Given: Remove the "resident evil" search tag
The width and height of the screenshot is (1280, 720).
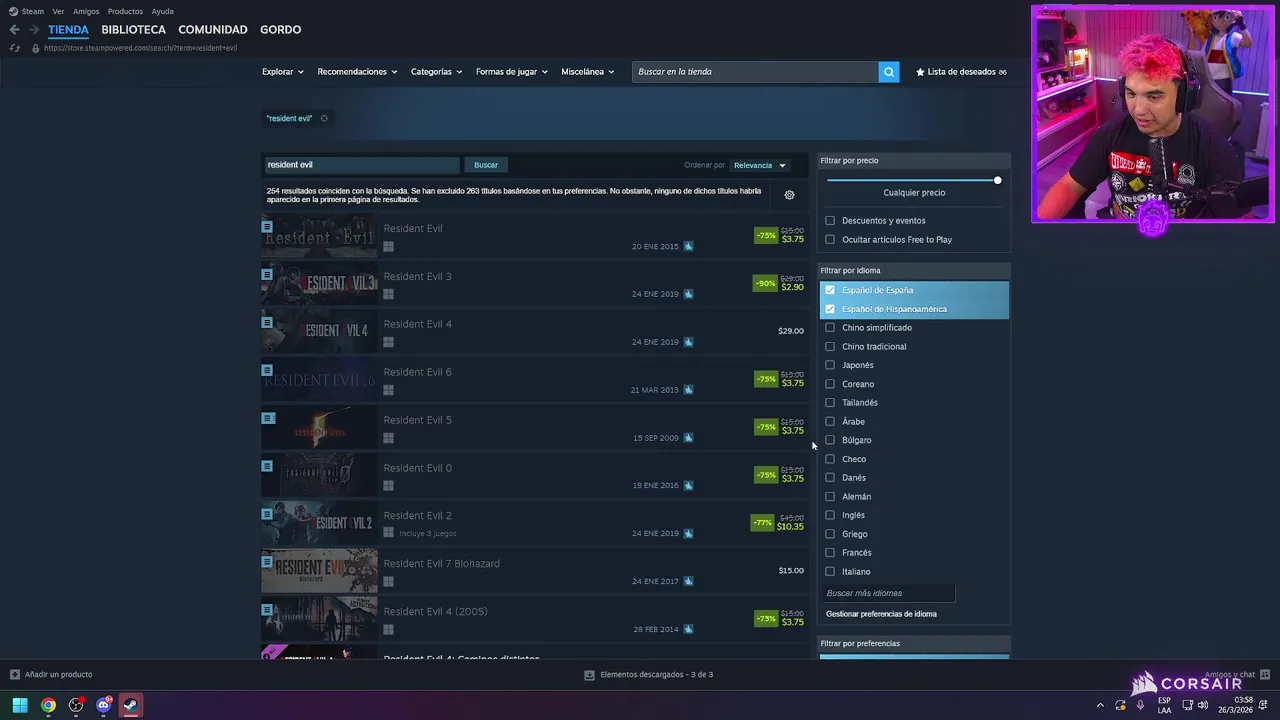Looking at the screenshot, I should 324,118.
